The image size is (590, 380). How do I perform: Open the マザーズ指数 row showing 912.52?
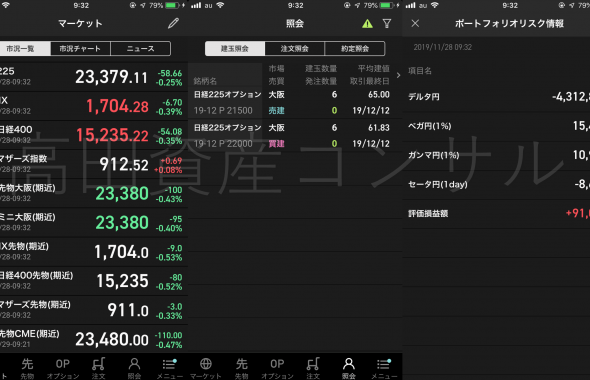coord(93,164)
